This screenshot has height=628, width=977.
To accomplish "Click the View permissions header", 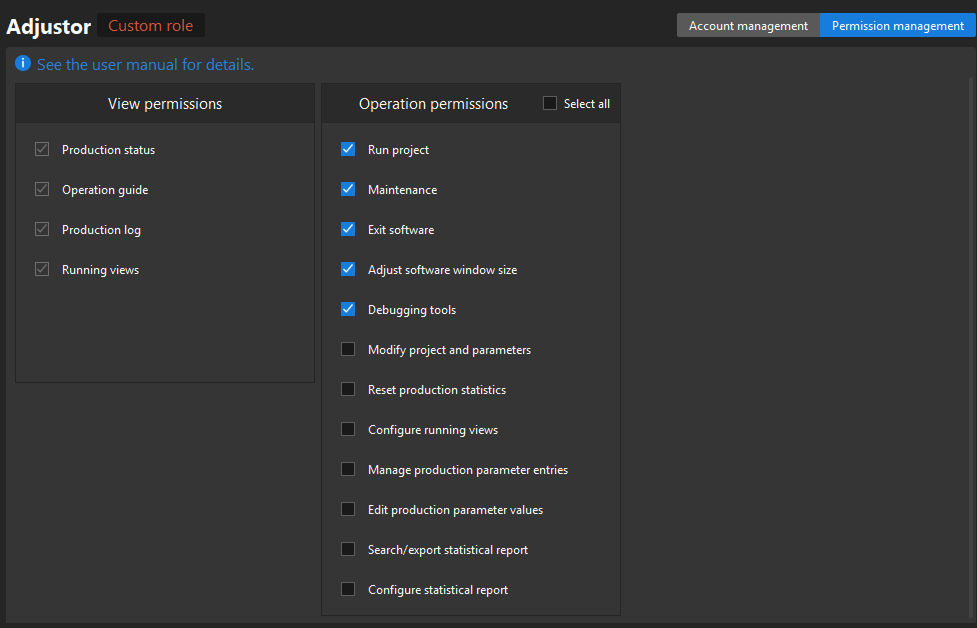I will coord(165,103).
